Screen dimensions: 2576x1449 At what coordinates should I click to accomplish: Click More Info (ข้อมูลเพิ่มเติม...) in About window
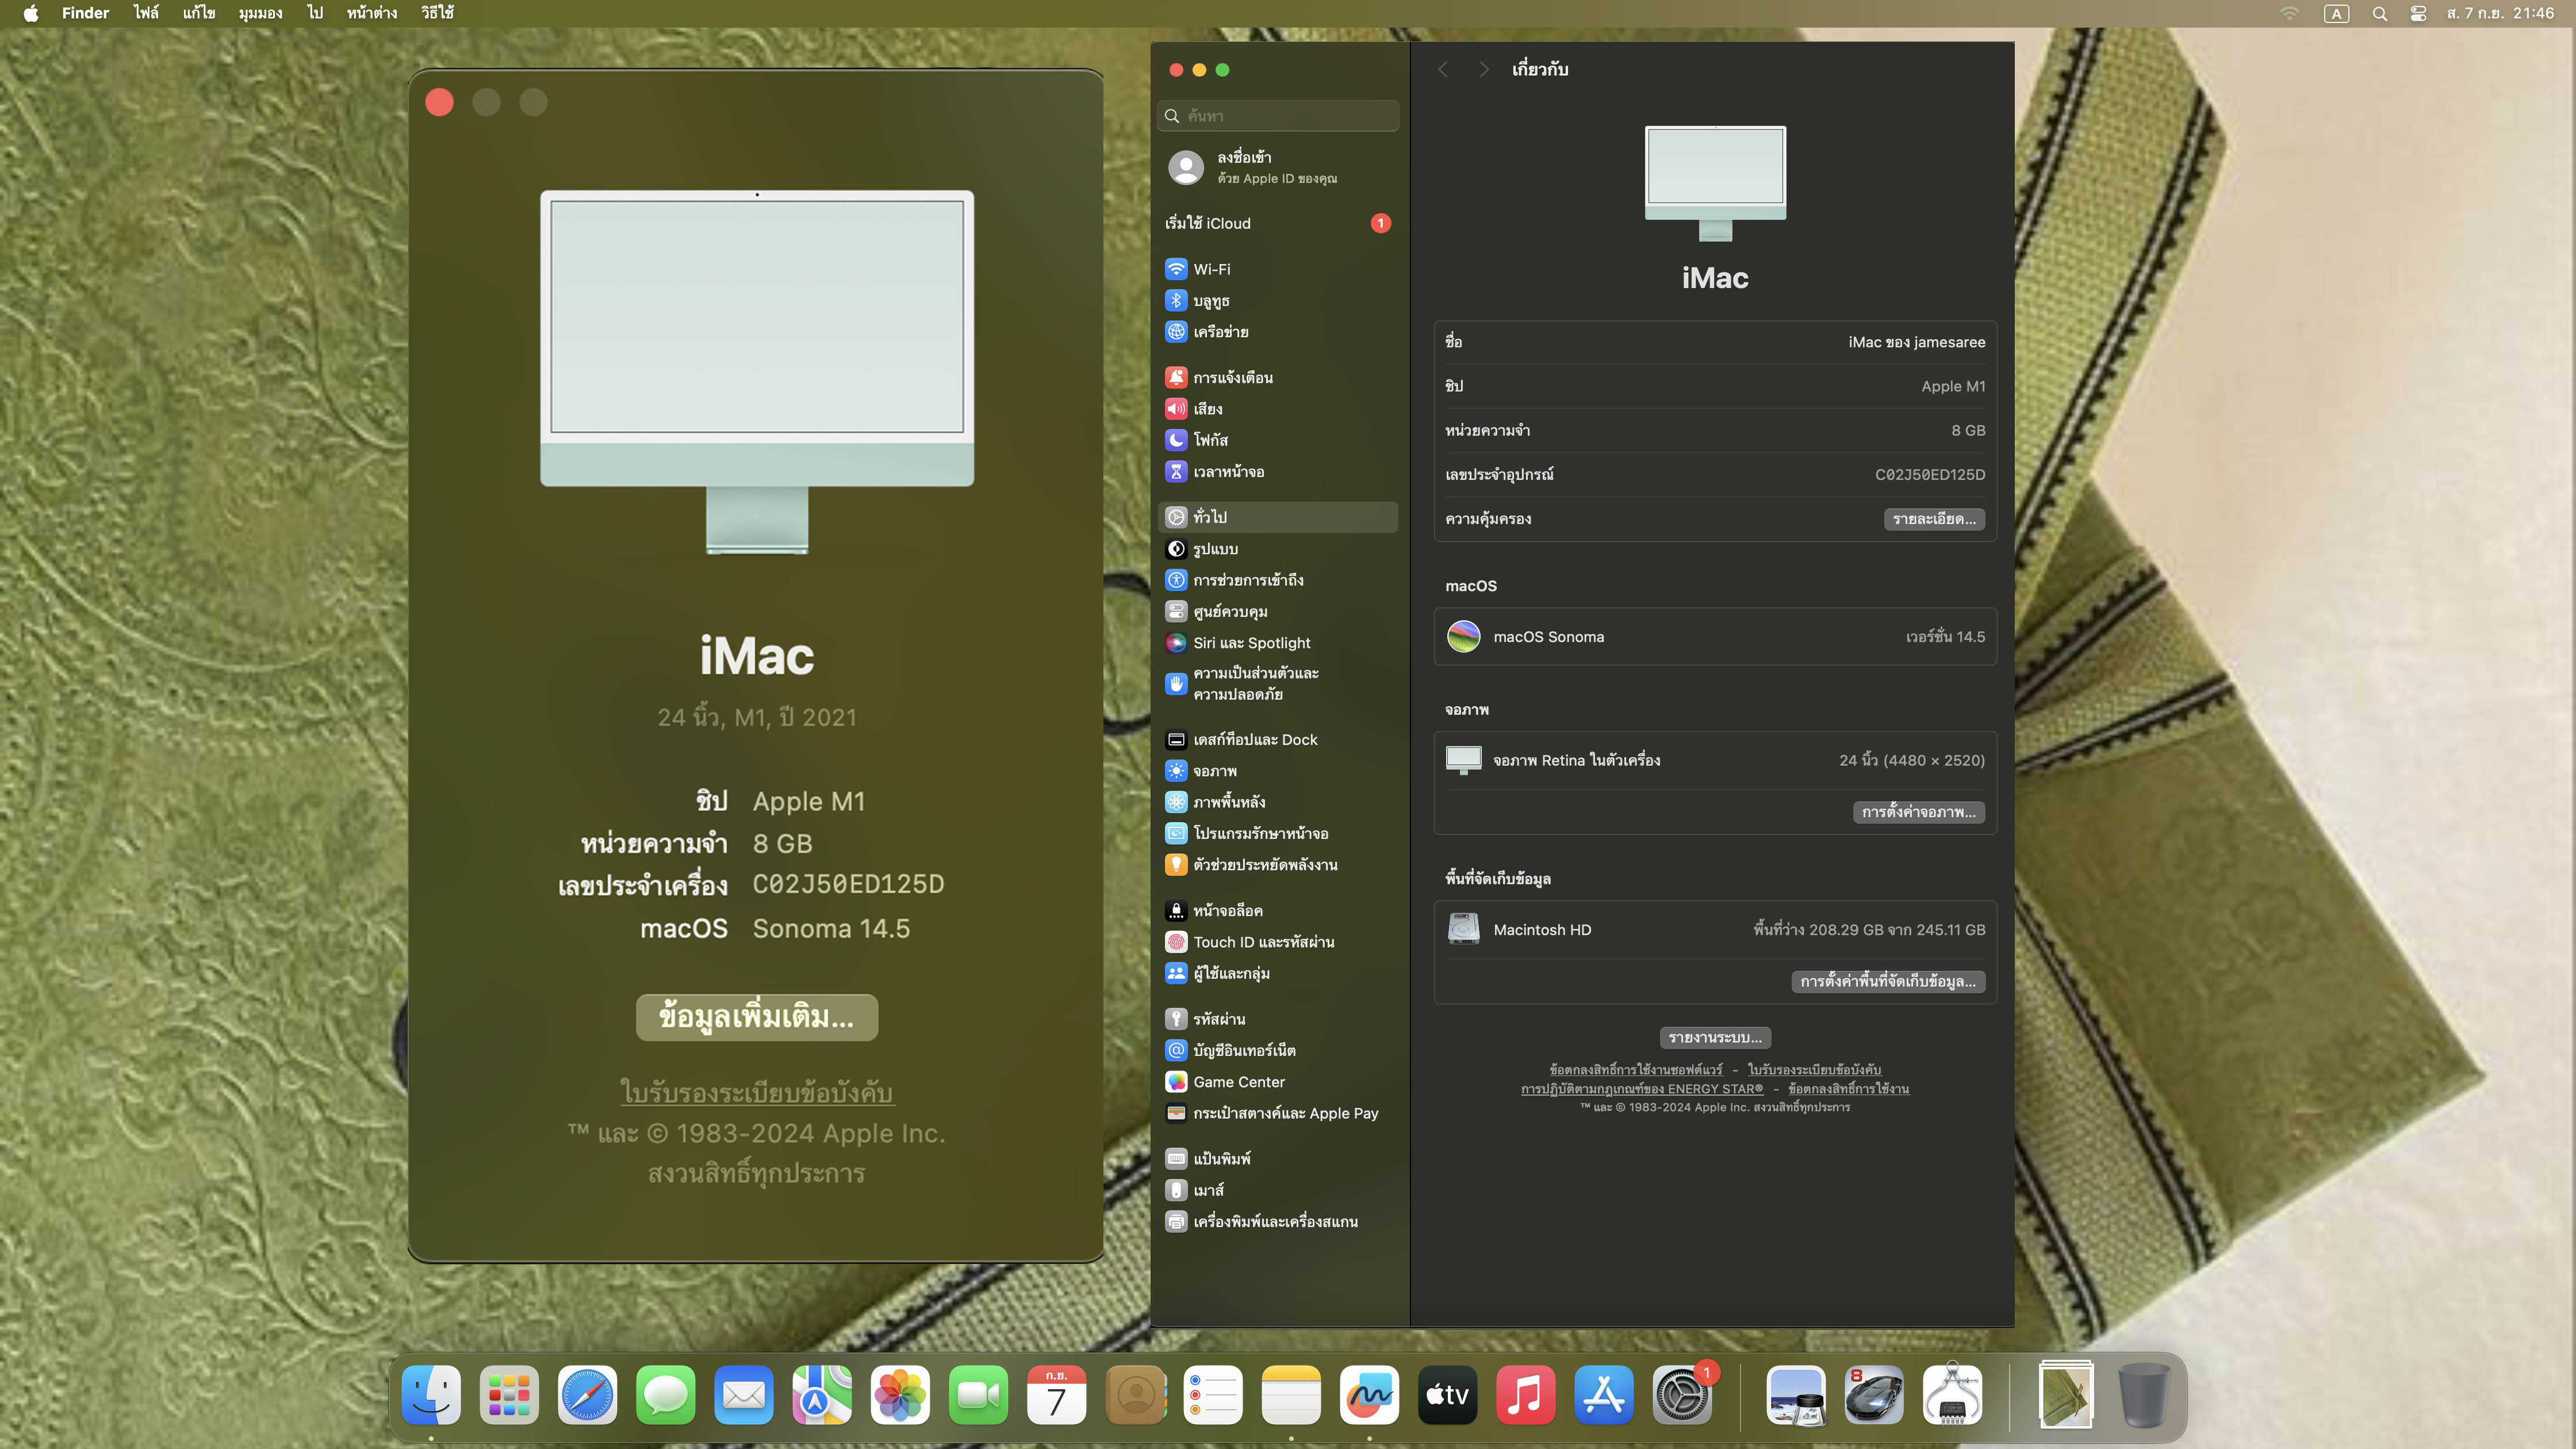[756, 1017]
